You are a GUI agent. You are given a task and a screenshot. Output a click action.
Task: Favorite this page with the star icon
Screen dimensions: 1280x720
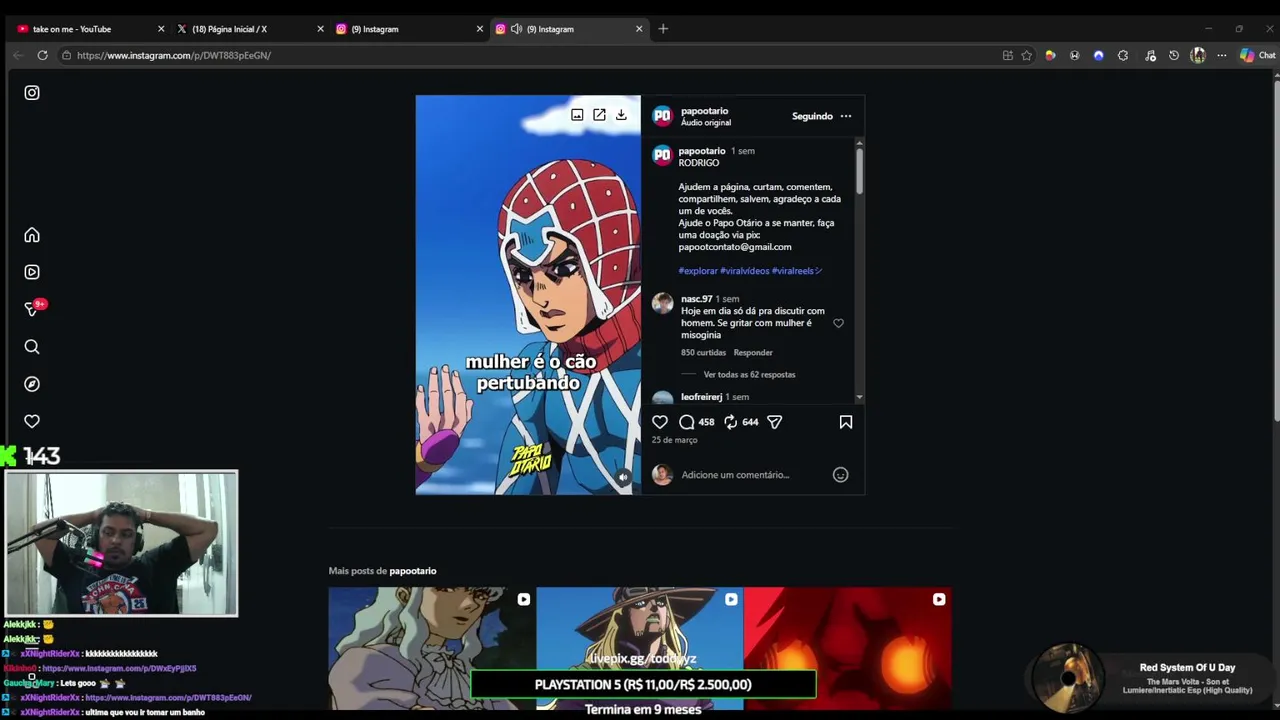pyautogui.click(x=1026, y=55)
